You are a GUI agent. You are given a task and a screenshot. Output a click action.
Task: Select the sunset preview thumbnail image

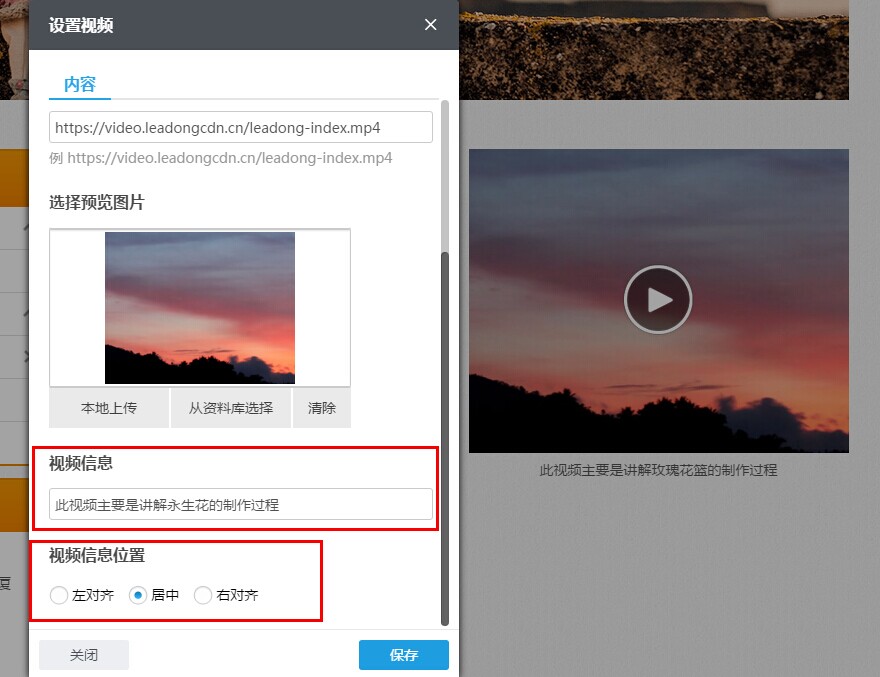pyautogui.click(x=199, y=307)
